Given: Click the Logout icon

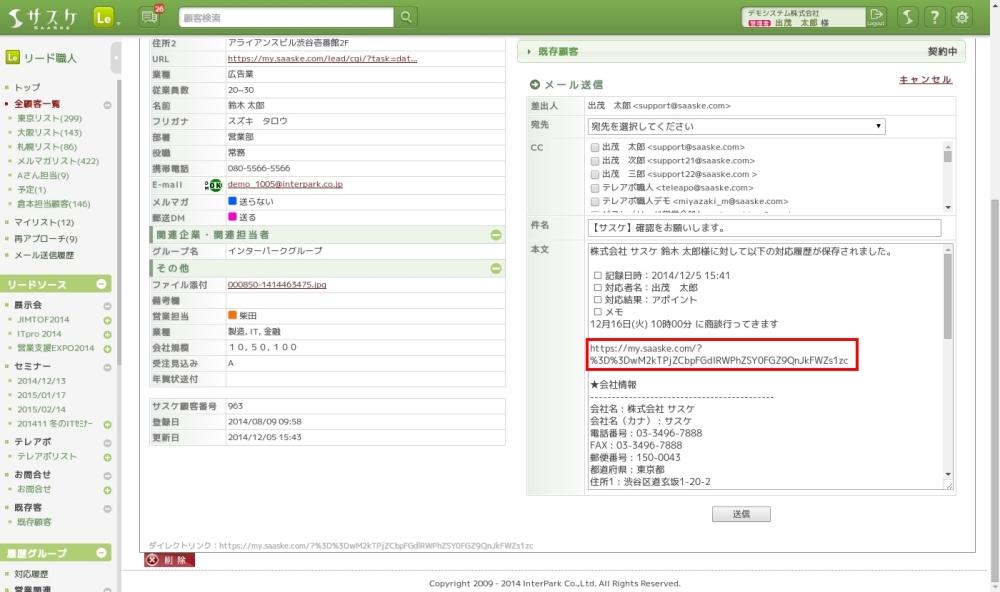Looking at the screenshot, I should click(x=876, y=16).
